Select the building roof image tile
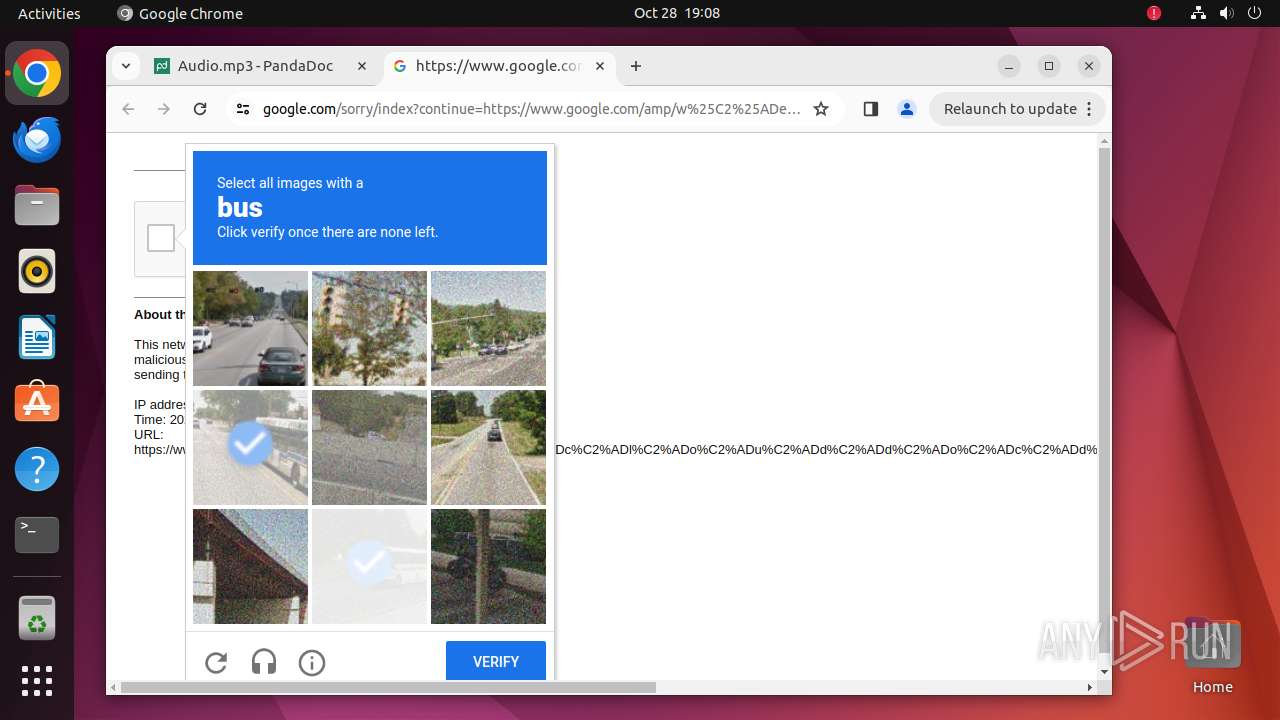Viewport: 1280px width, 720px height. tap(250, 566)
